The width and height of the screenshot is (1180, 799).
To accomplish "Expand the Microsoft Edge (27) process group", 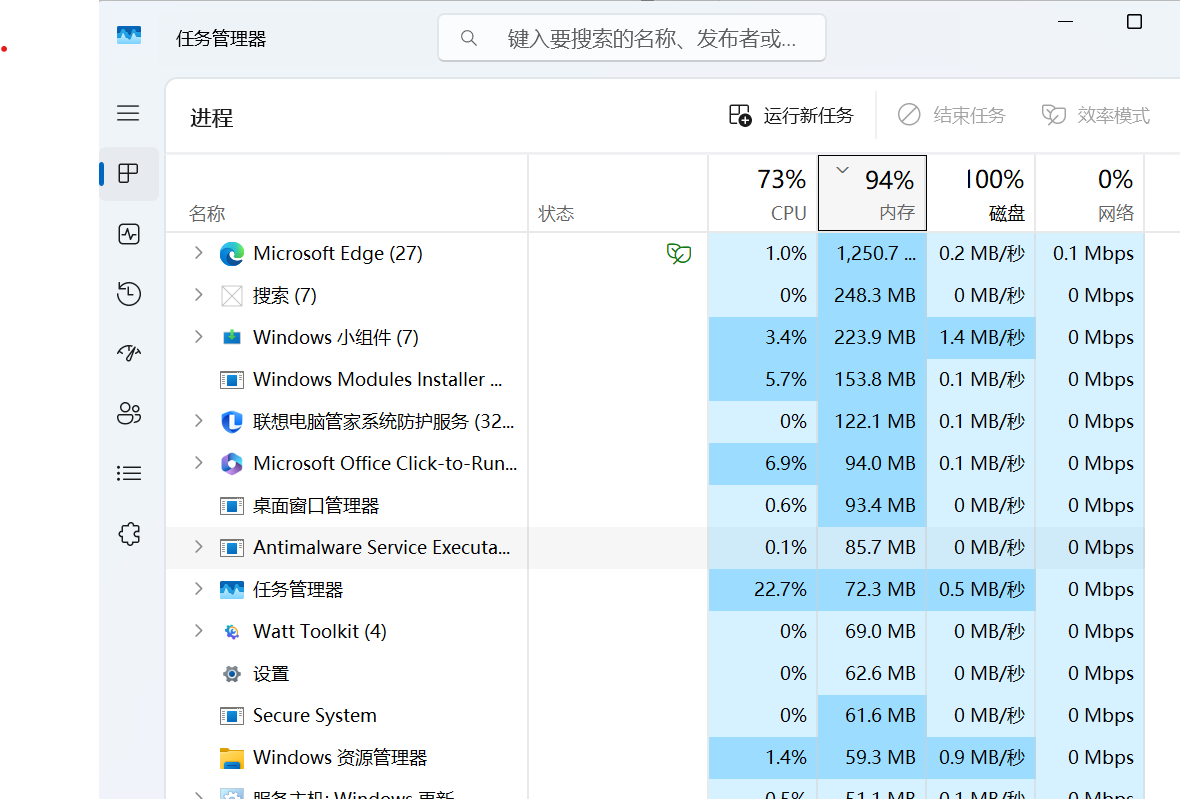I will [x=198, y=253].
